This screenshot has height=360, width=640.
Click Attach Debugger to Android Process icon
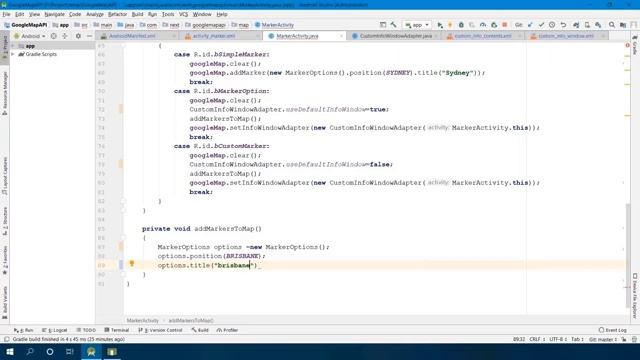494,25
